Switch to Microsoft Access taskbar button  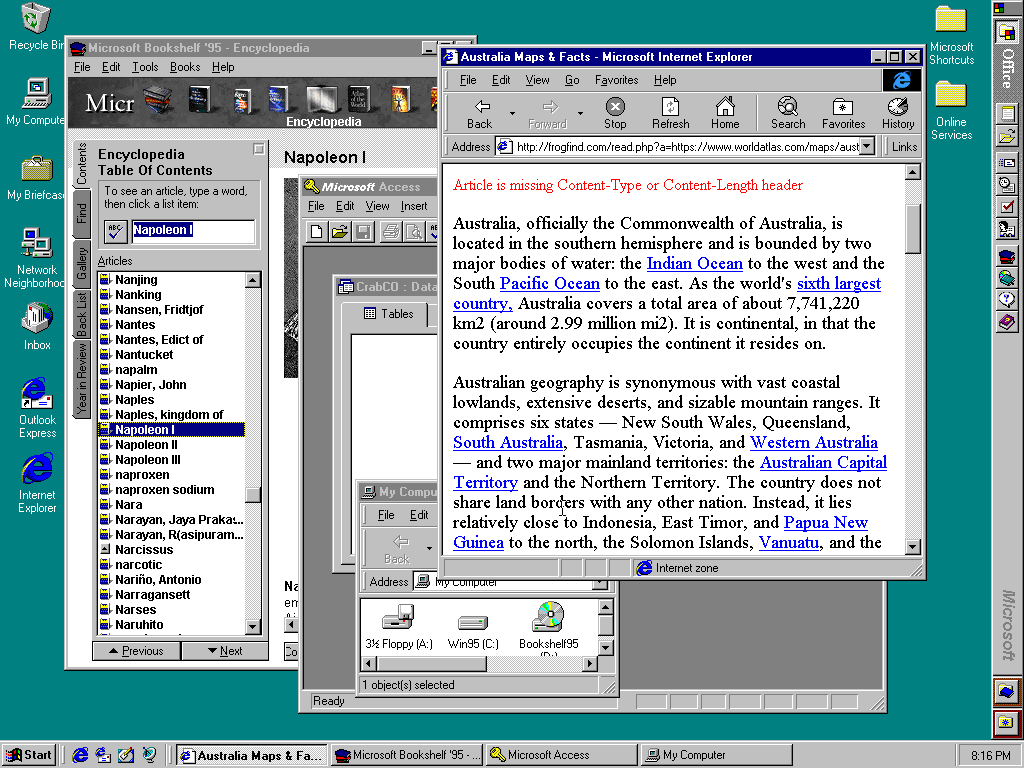click(560, 755)
